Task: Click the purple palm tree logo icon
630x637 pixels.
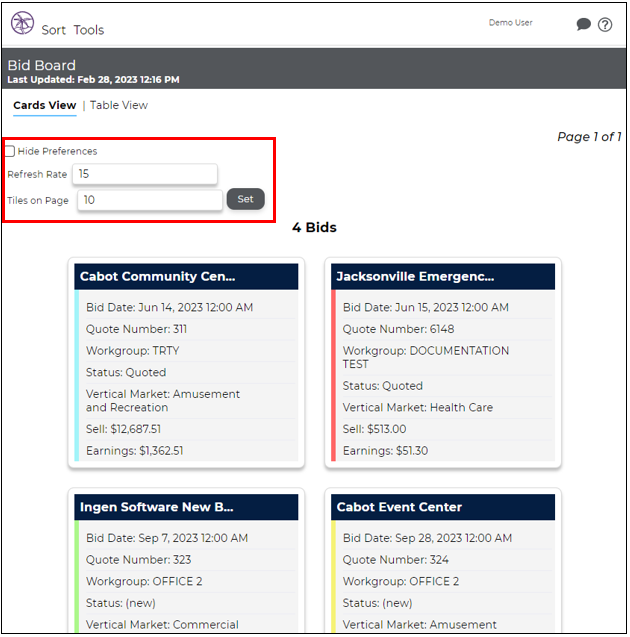Action: (22, 23)
